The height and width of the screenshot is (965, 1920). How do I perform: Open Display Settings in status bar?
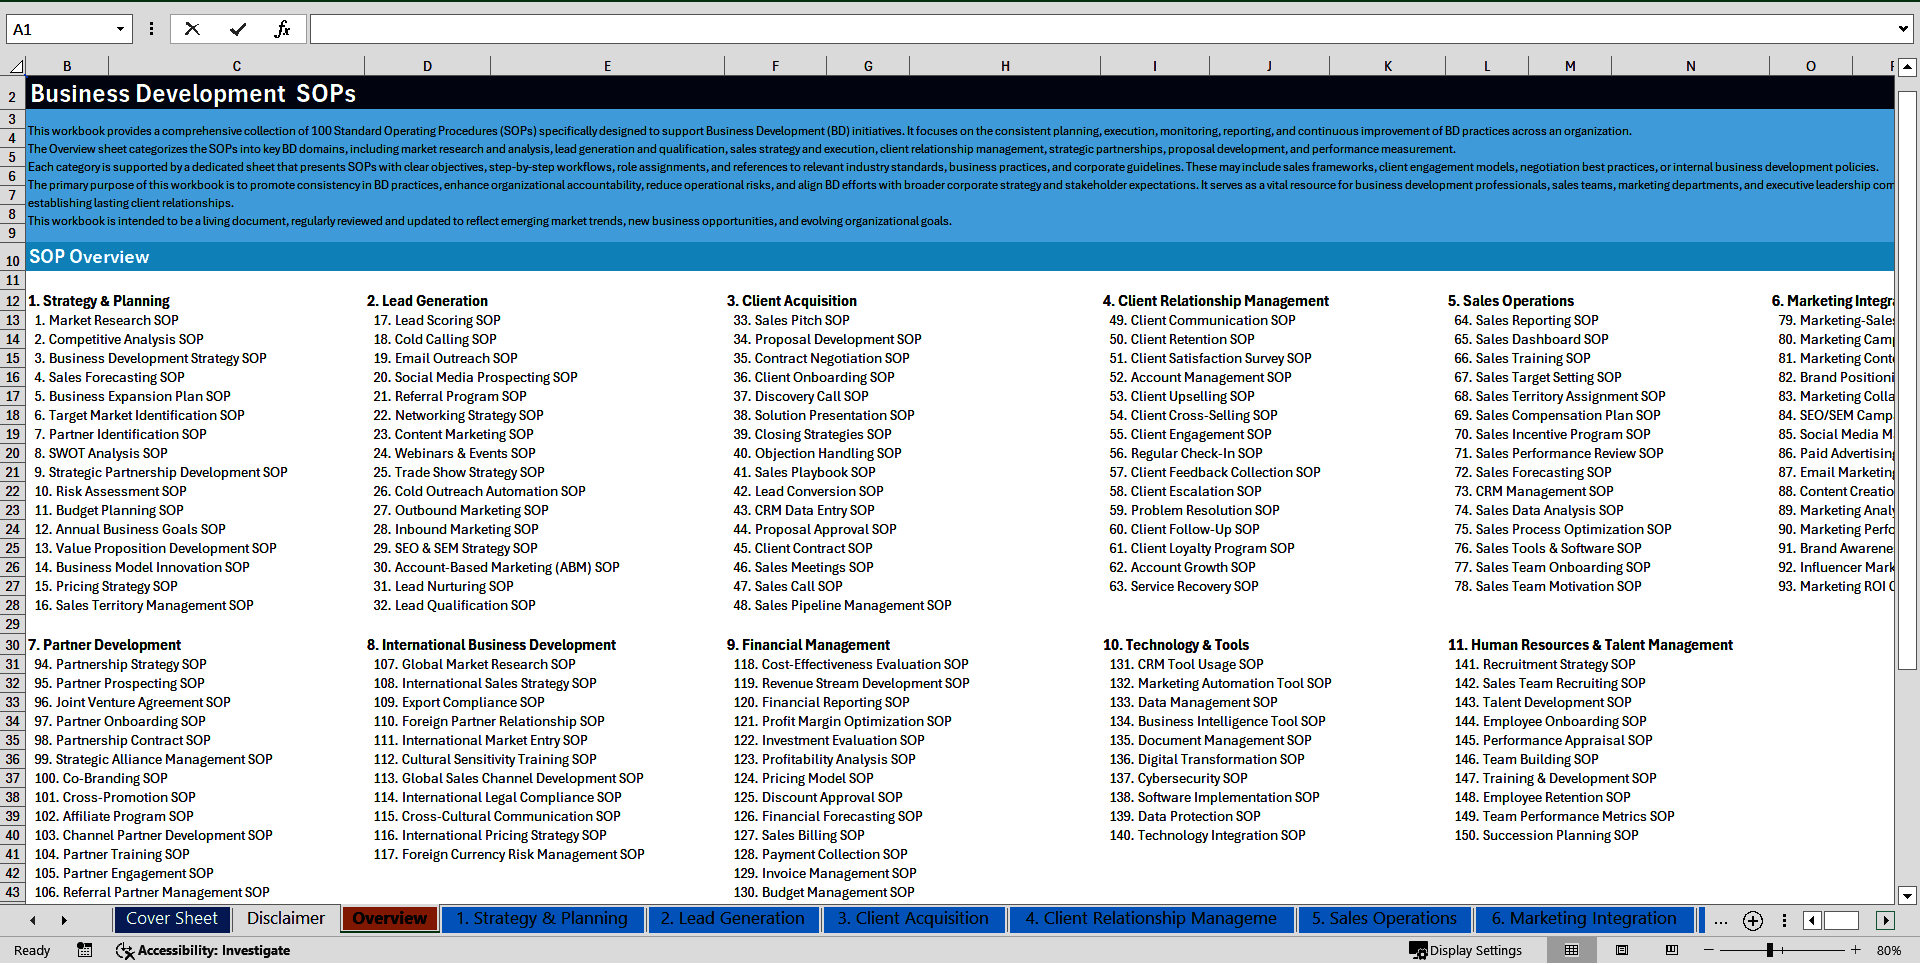point(1466,950)
